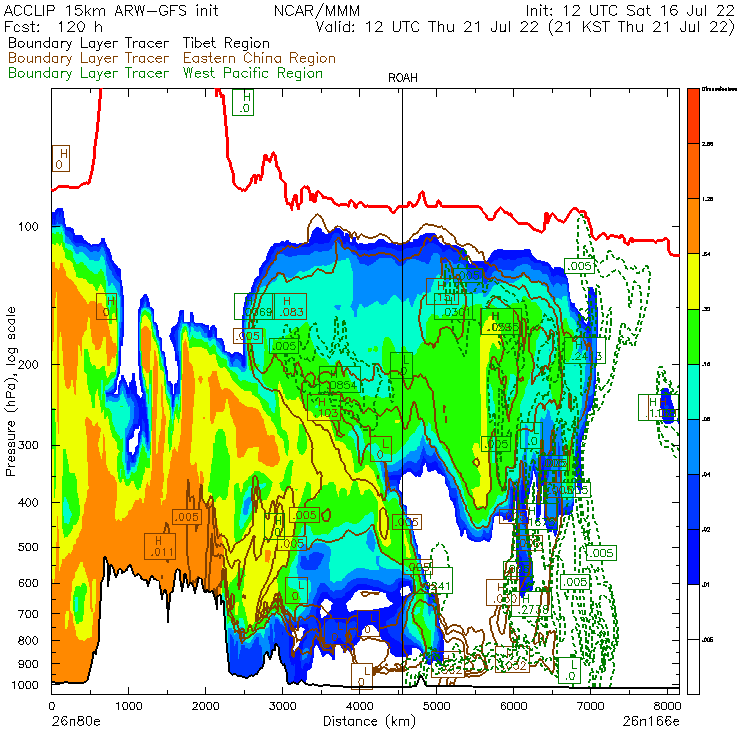Viewport: 740px width, 740px height.
Task: Select the 'Init: 12 UTC Sat 16 Jul 22' text
Action: pyautogui.click(x=630, y=11)
